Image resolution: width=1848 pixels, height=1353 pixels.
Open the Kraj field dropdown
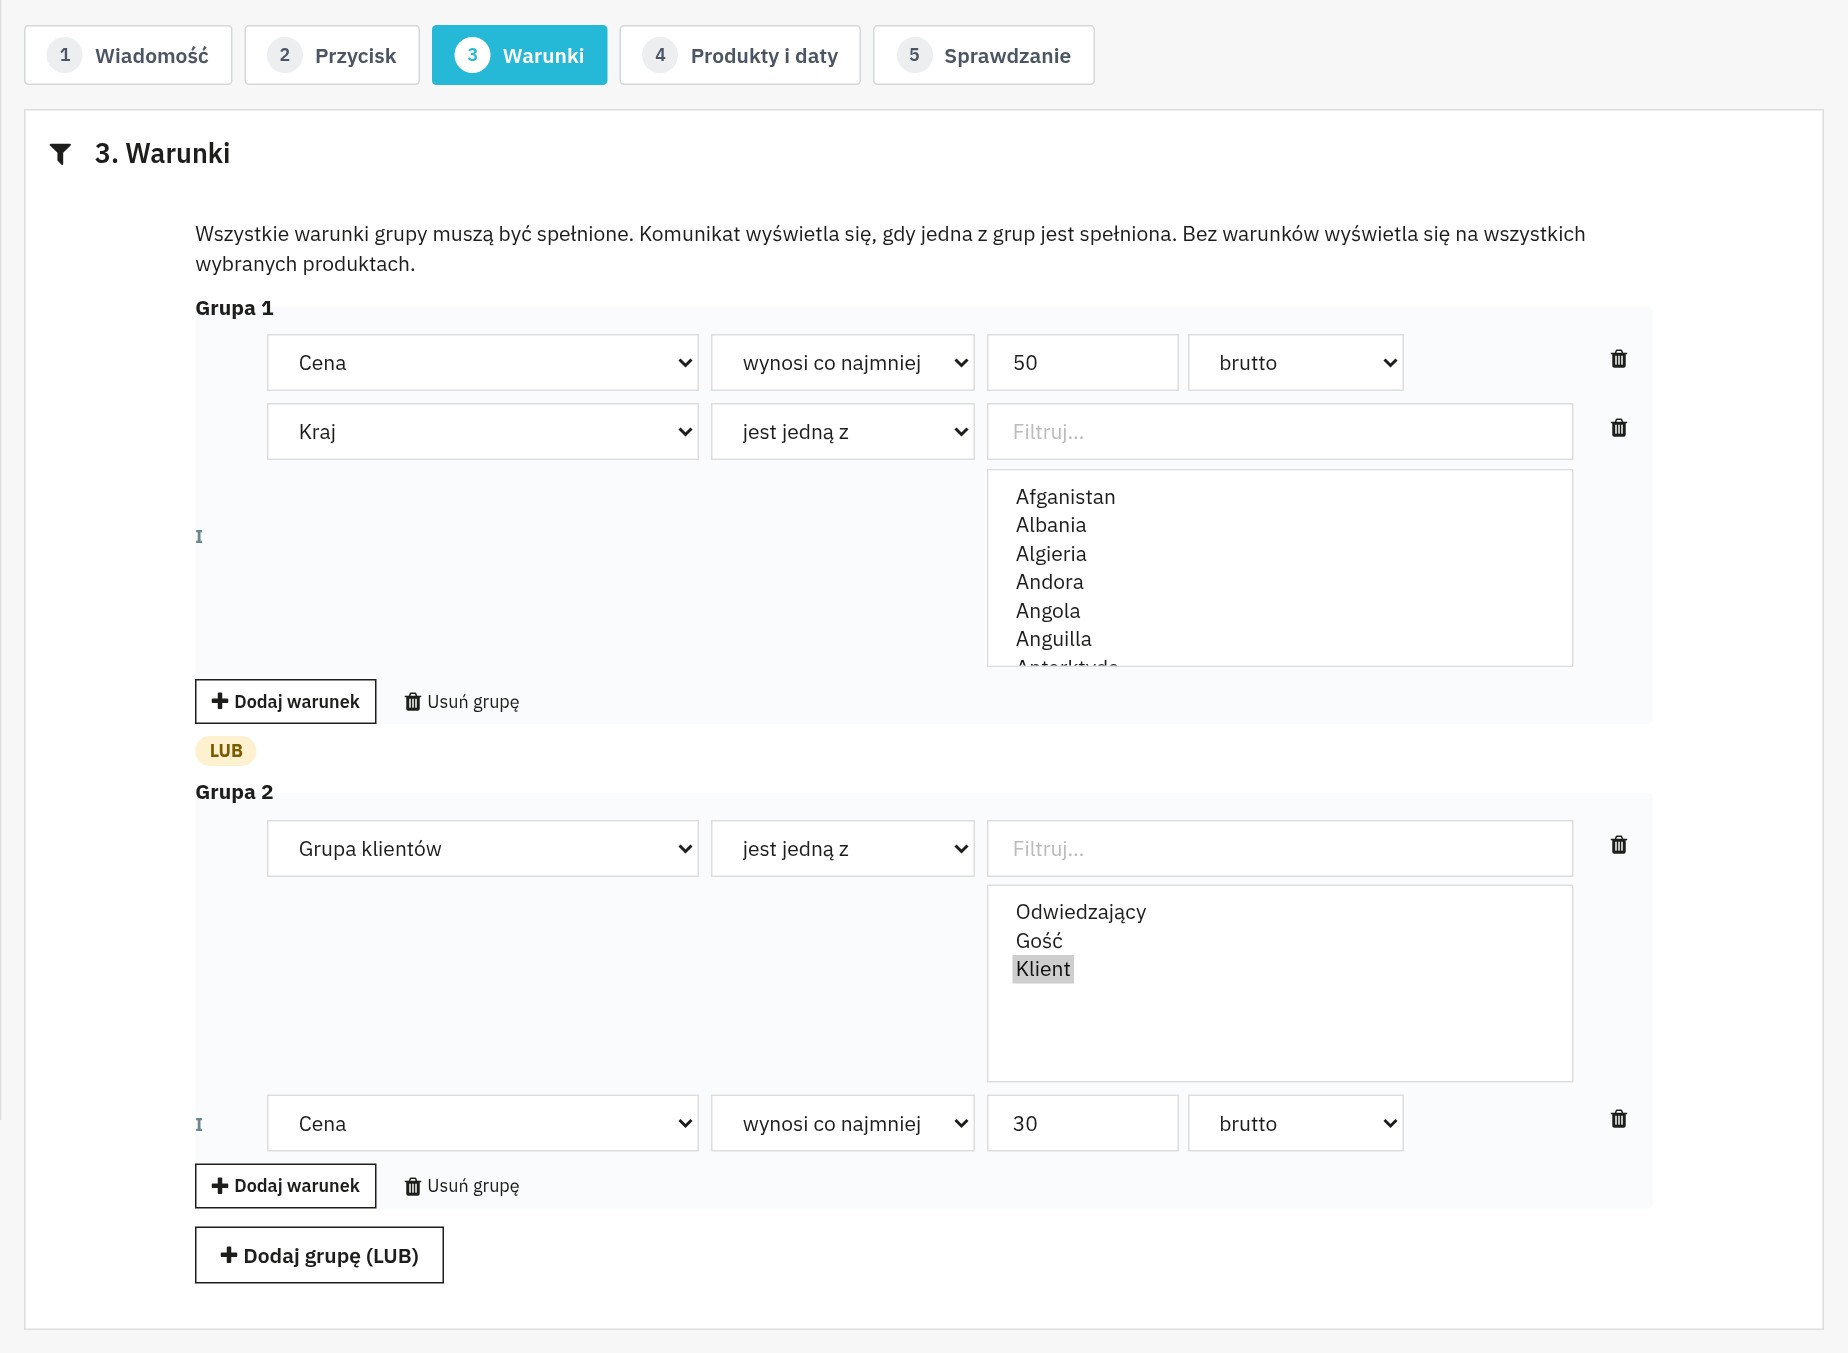click(x=483, y=431)
